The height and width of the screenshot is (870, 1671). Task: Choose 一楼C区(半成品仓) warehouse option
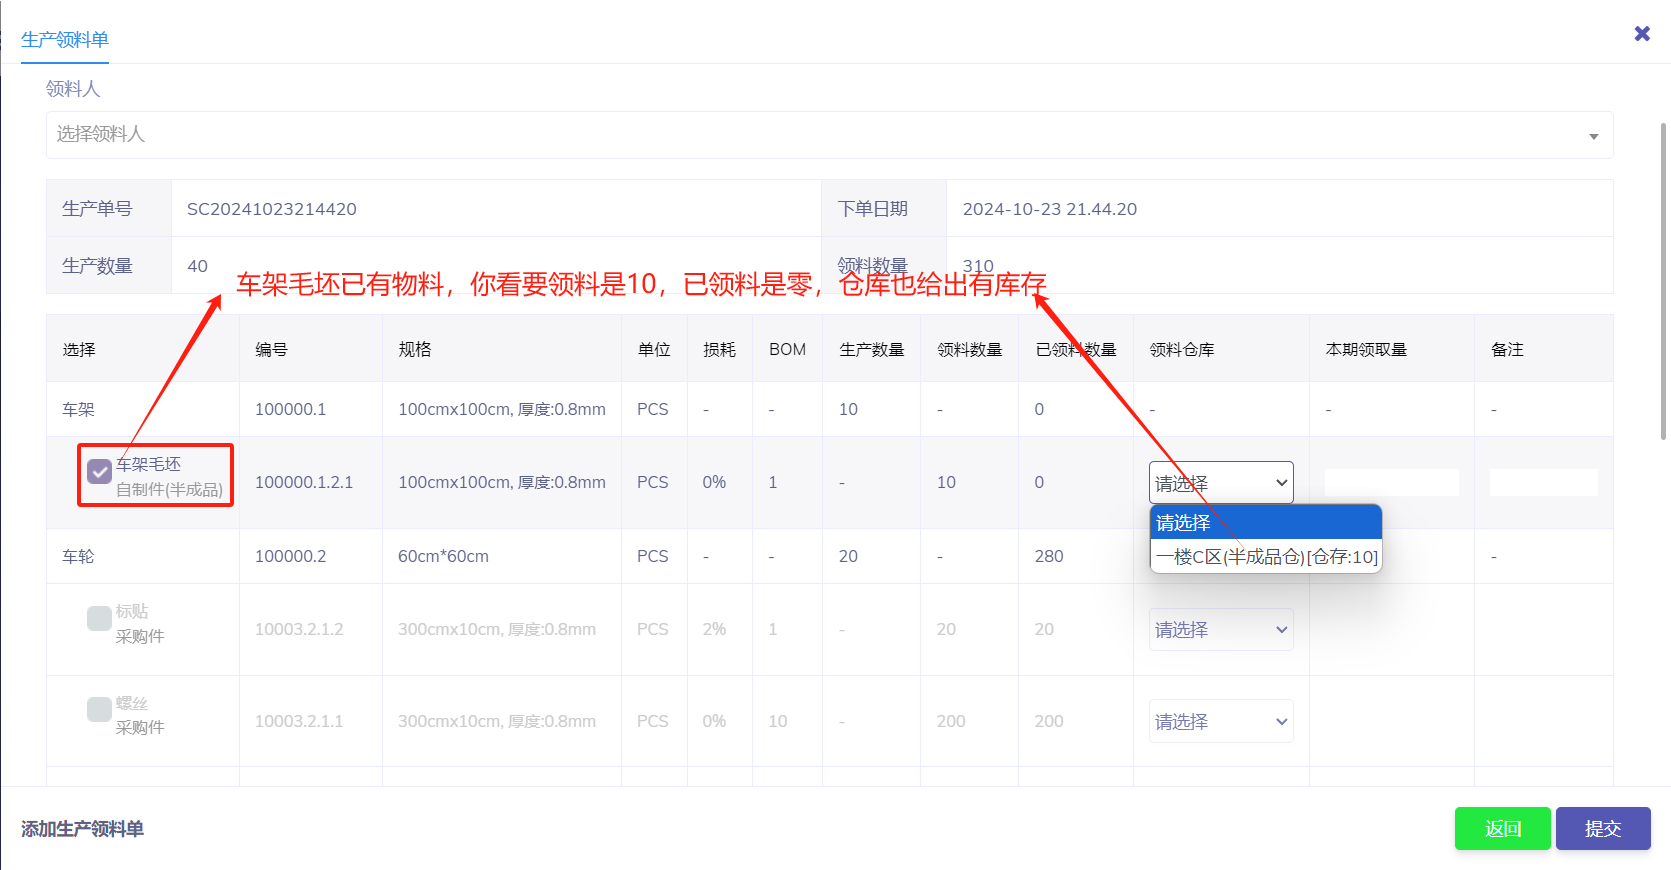tap(1265, 557)
